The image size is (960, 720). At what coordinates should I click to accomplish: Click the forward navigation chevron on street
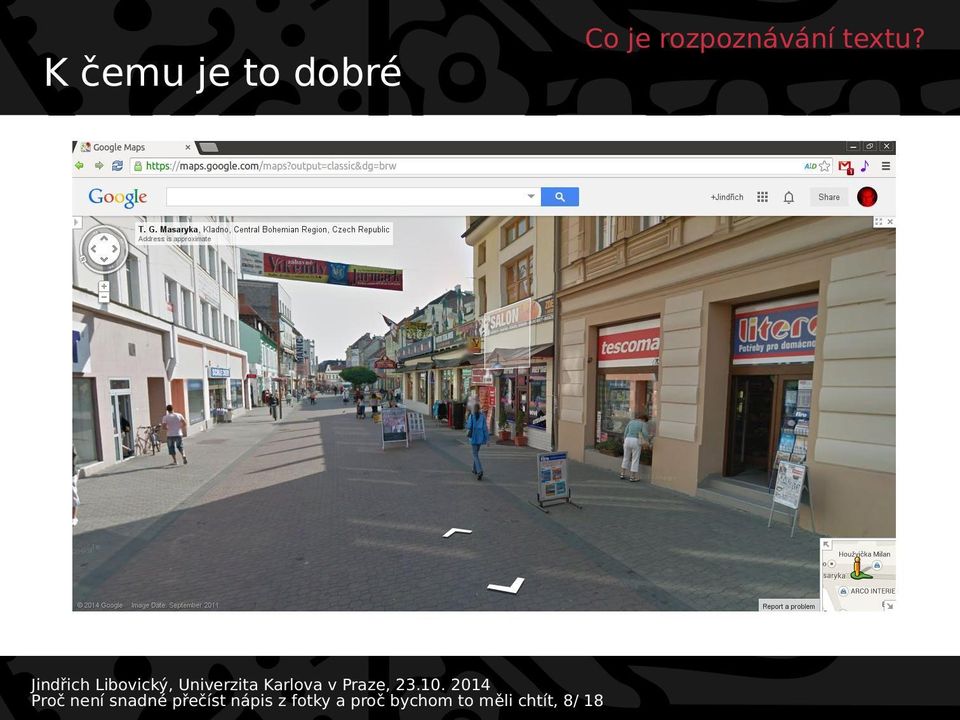point(457,532)
